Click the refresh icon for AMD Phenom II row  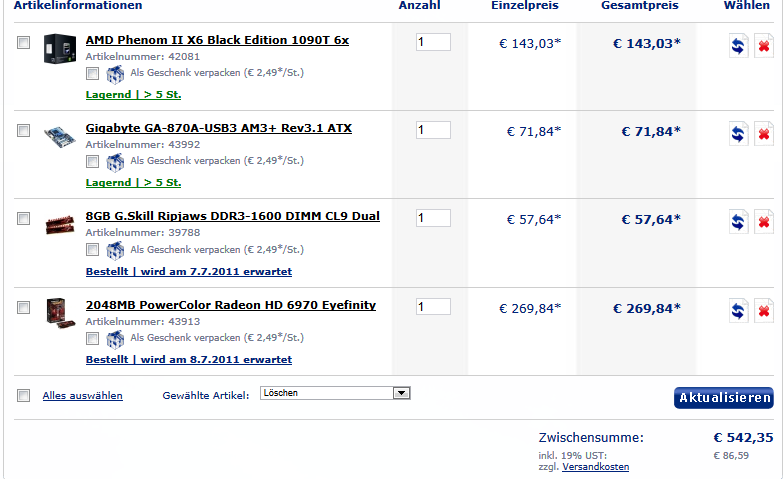(738, 46)
